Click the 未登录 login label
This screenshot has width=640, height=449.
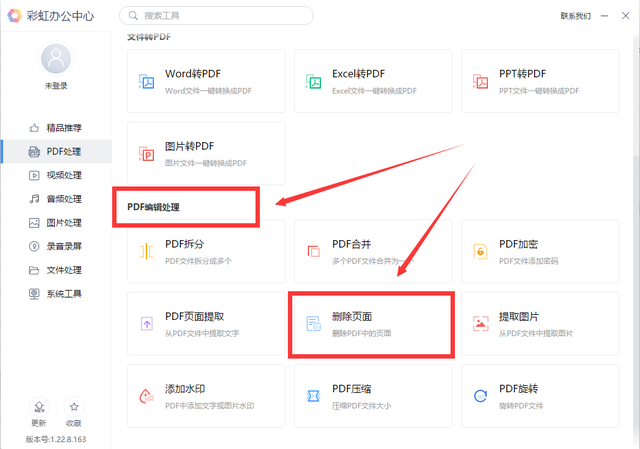pyautogui.click(x=56, y=86)
